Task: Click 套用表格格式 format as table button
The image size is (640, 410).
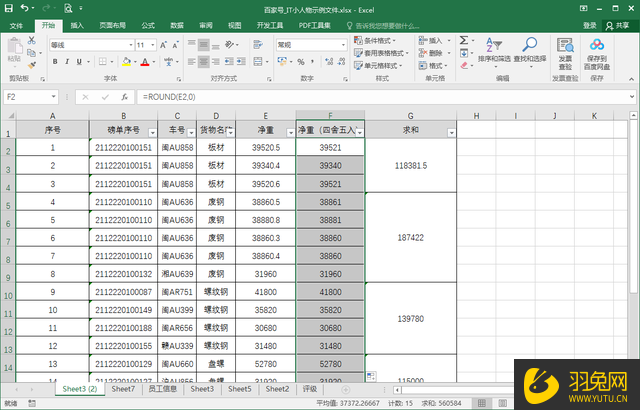Action: pyautogui.click(x=382, y=53)
